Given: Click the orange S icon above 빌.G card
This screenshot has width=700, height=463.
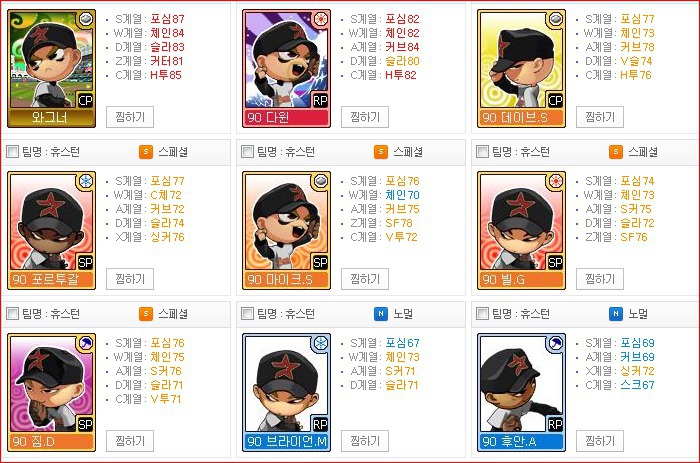Looking at the screenshot, I should pos(616,152).
